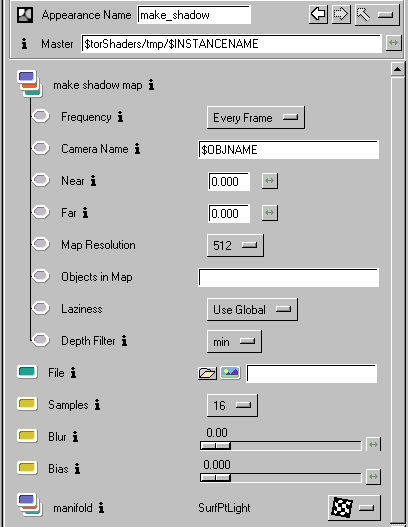Click the info icon beside Master

tap(24, 44)
